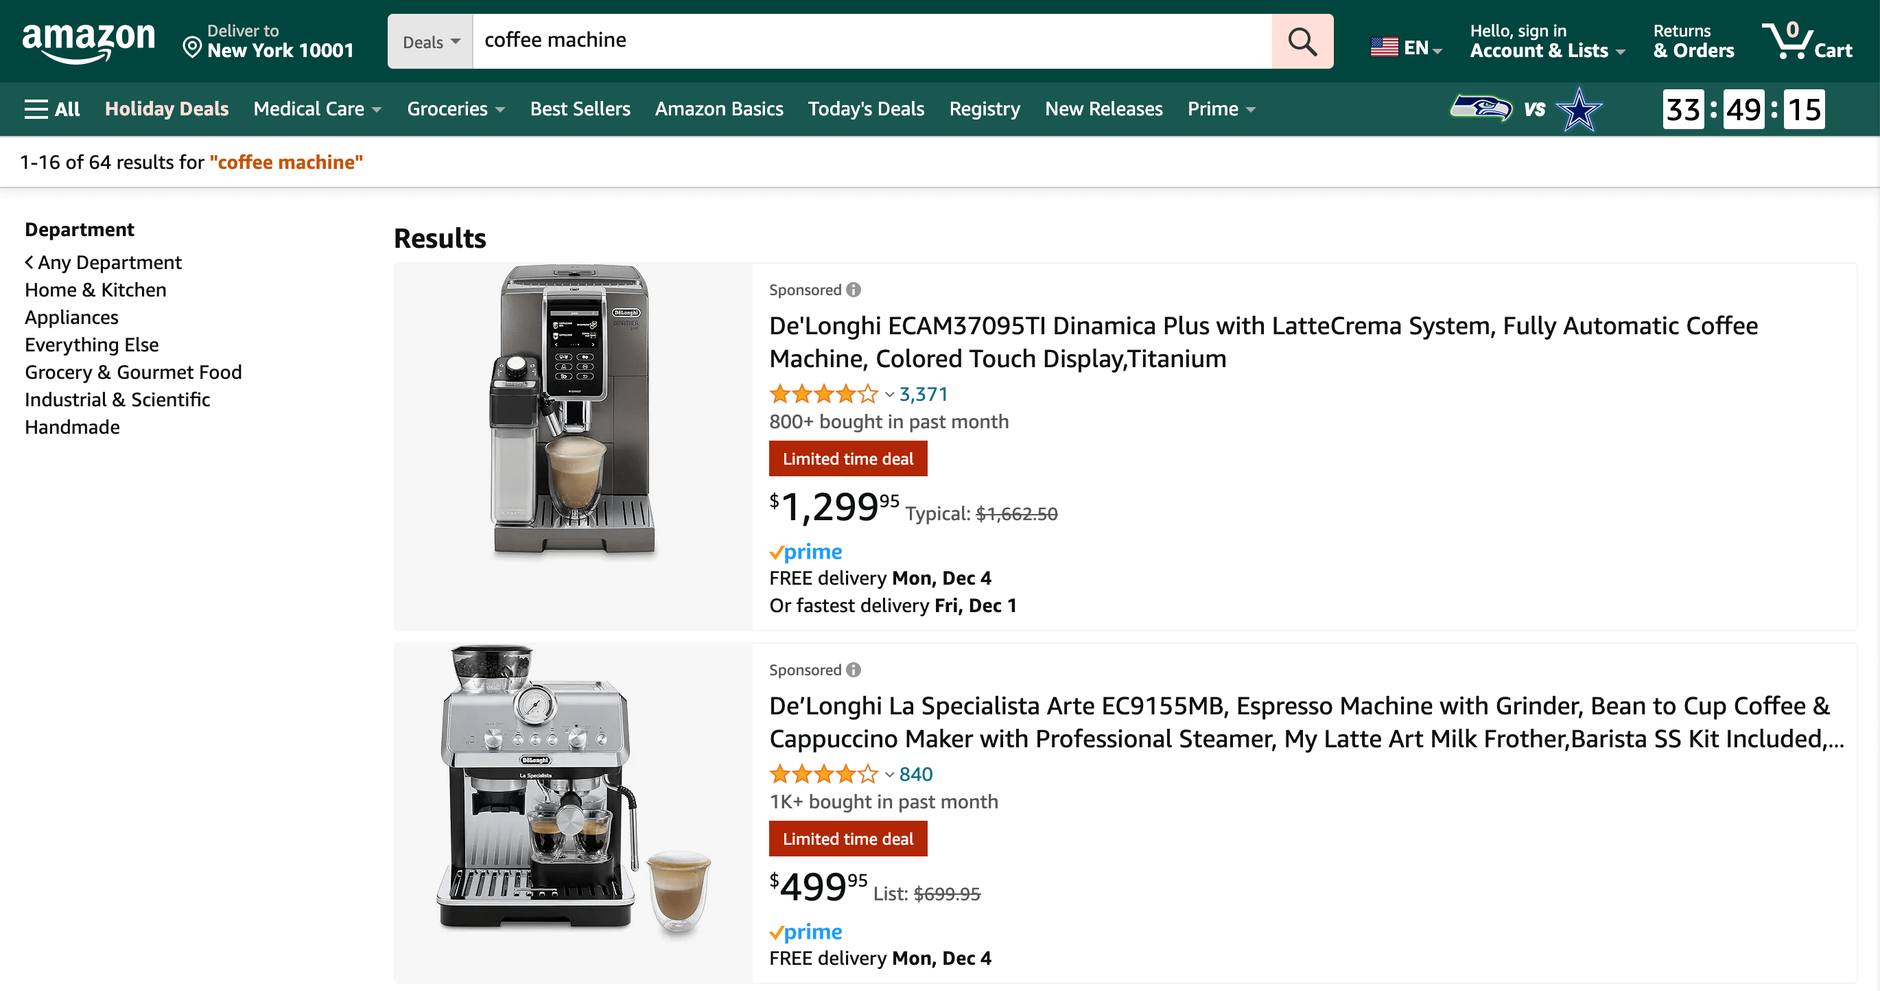Image resolution: width=1880 pixels, height=991 pixels.
Task: Filter by Appliances department
Action: pyautogui.click(x=72, y=317)
